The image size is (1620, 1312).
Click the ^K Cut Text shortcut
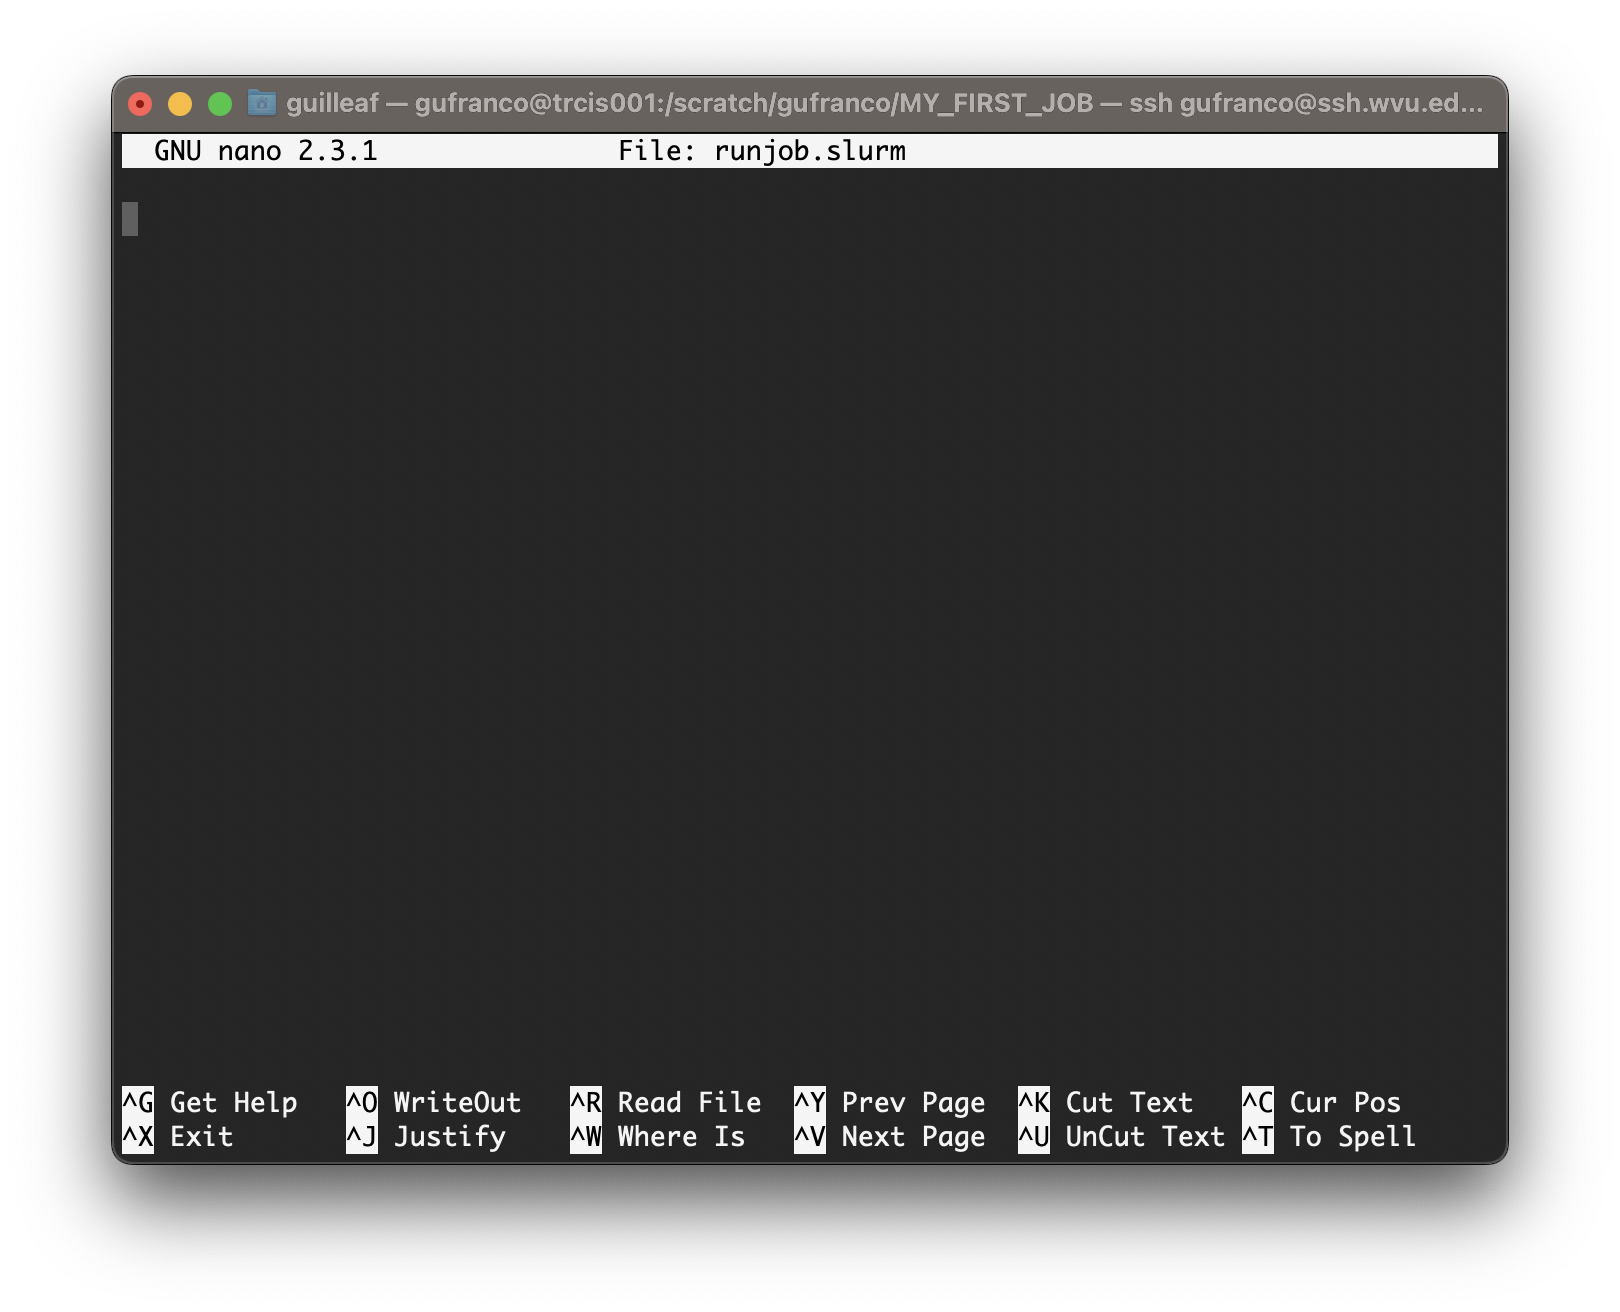[x=1106, y=1102]
